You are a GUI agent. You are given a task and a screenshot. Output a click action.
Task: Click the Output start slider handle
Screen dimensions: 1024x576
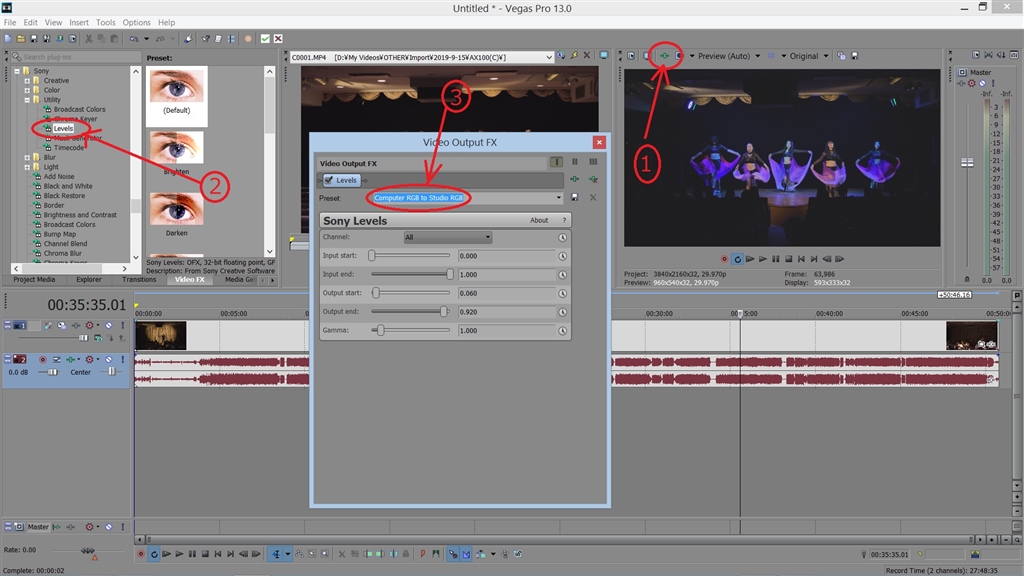click(x=376, y=293)
